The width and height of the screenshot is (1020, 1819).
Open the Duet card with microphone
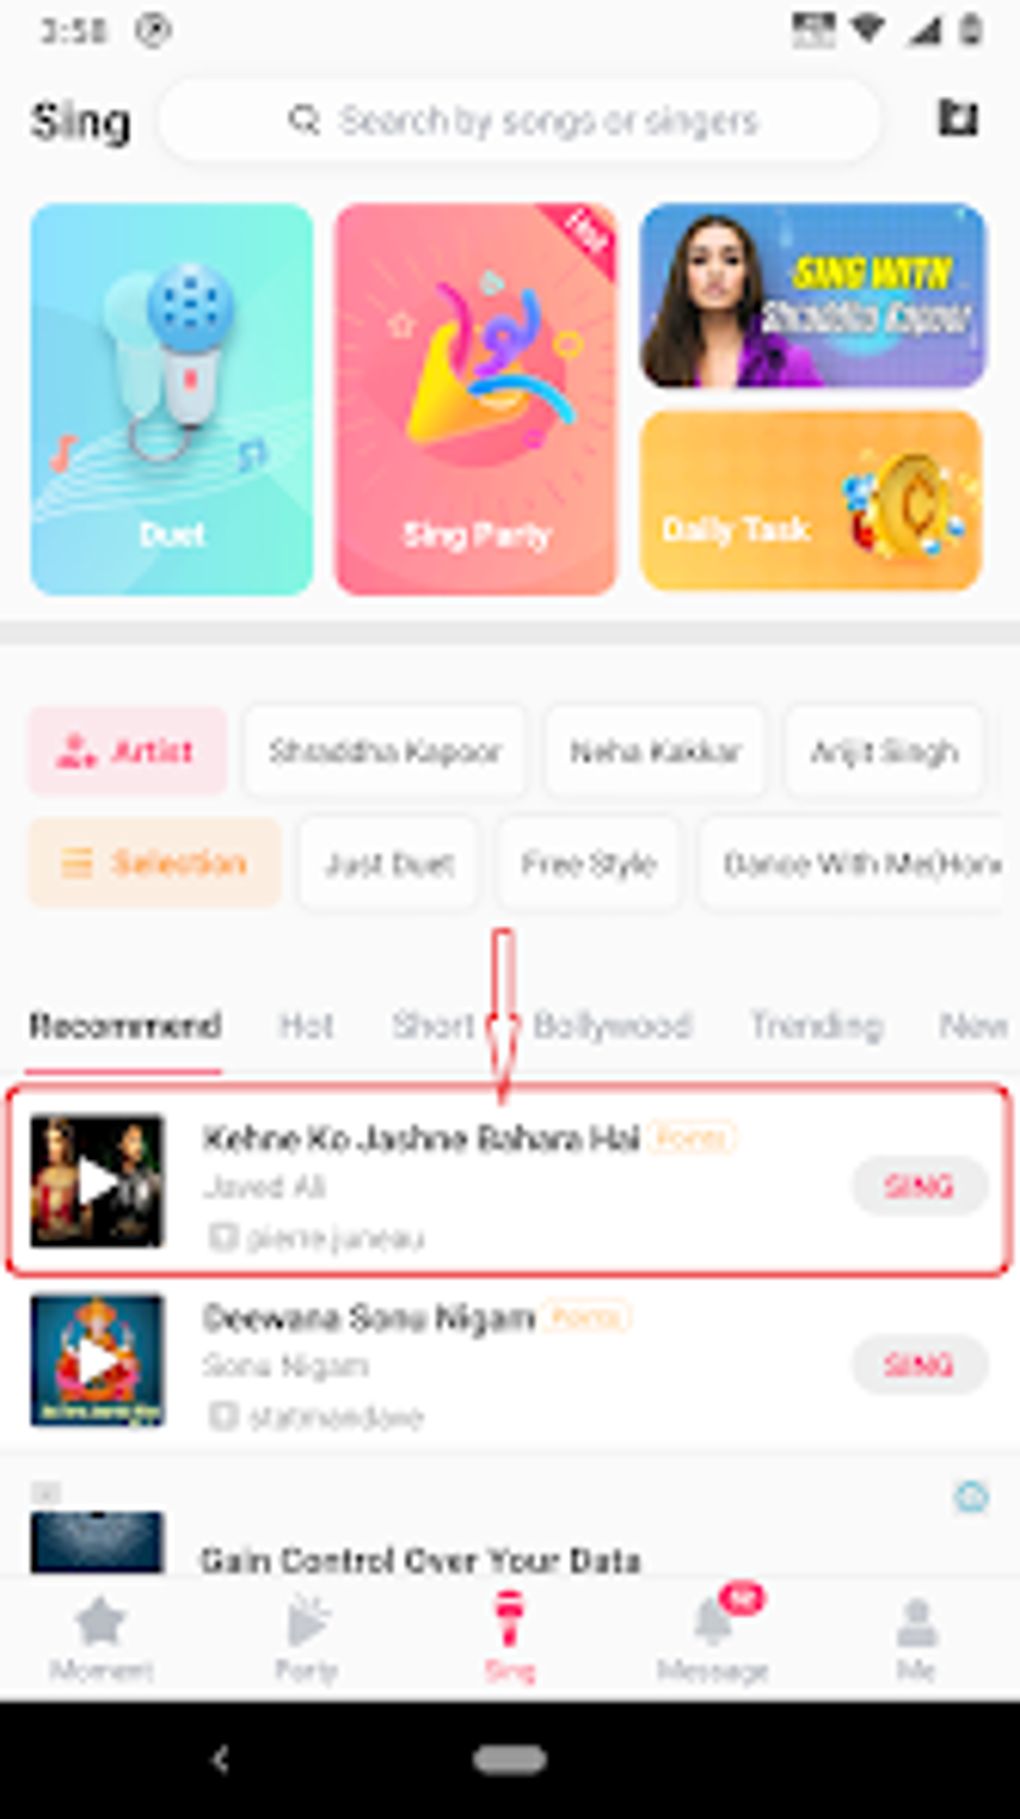[x=172, y=399]
